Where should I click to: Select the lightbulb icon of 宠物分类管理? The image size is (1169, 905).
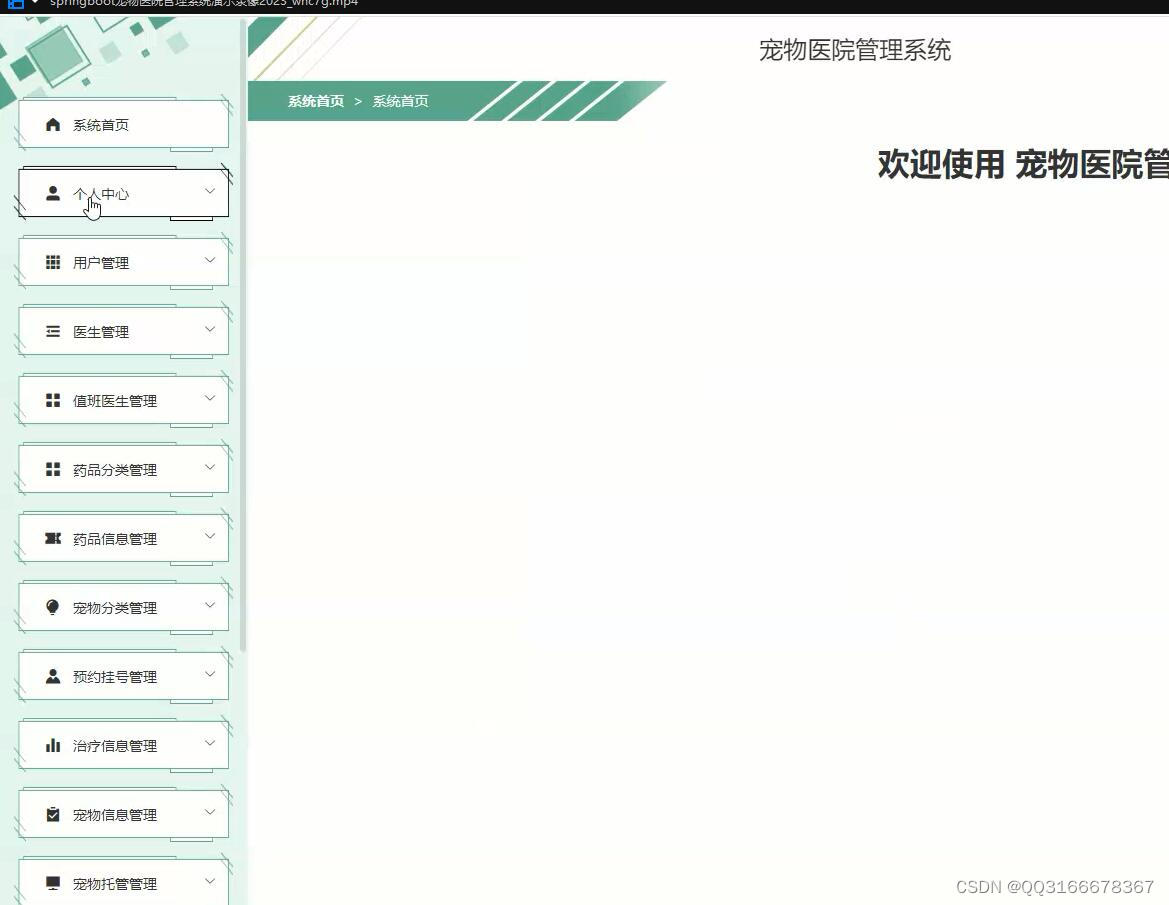click(53, 607)
